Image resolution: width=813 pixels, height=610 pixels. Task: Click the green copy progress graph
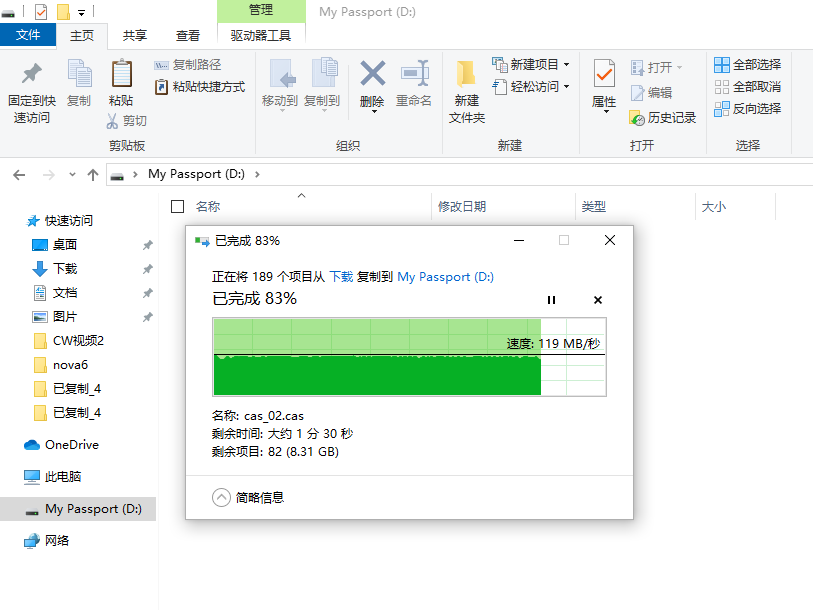[x=377, y=357]
